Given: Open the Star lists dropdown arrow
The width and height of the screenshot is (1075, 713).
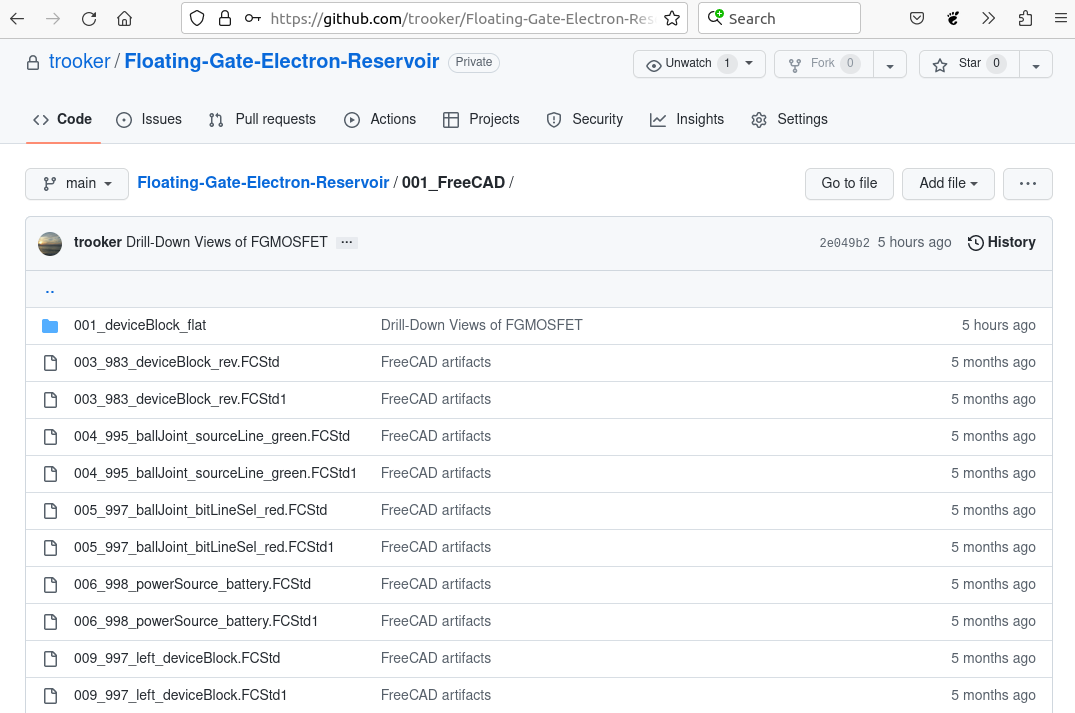Looking at the screenshot, I should [x=1036, y=65].
